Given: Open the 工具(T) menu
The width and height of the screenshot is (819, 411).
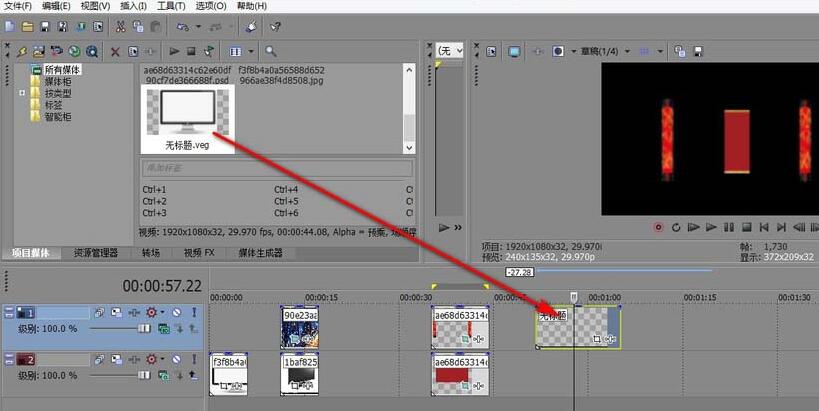Looking at the screenshot, I should point(171,6).
